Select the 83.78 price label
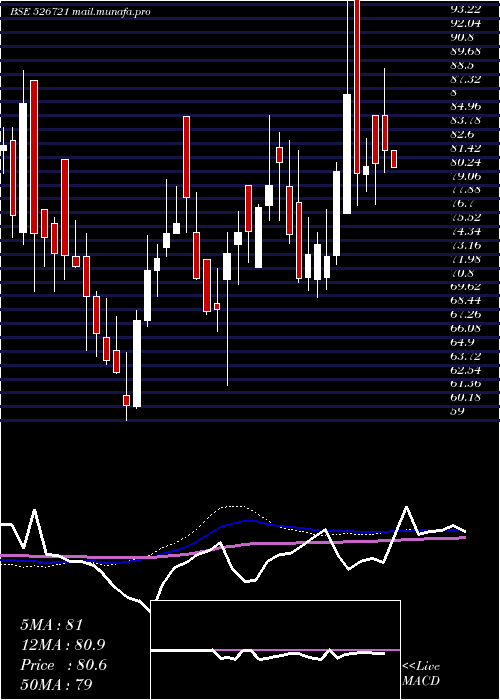This screenshot has width=500, height=700. coord(466,121)
